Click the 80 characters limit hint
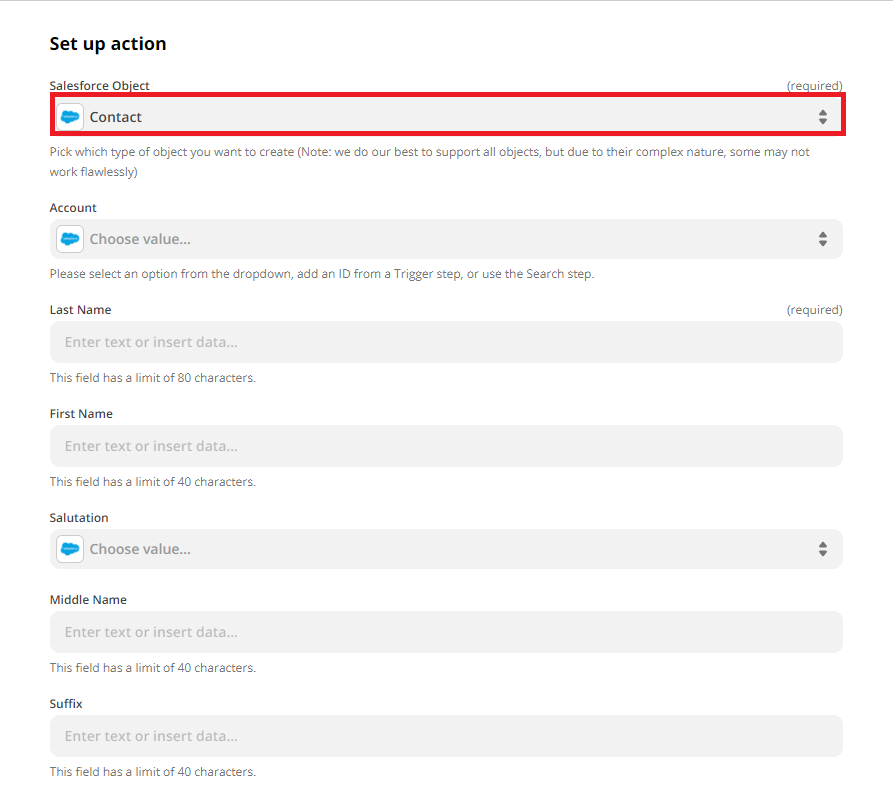The width and height of the screenshot is (893, 796). (x=153, y=378)
